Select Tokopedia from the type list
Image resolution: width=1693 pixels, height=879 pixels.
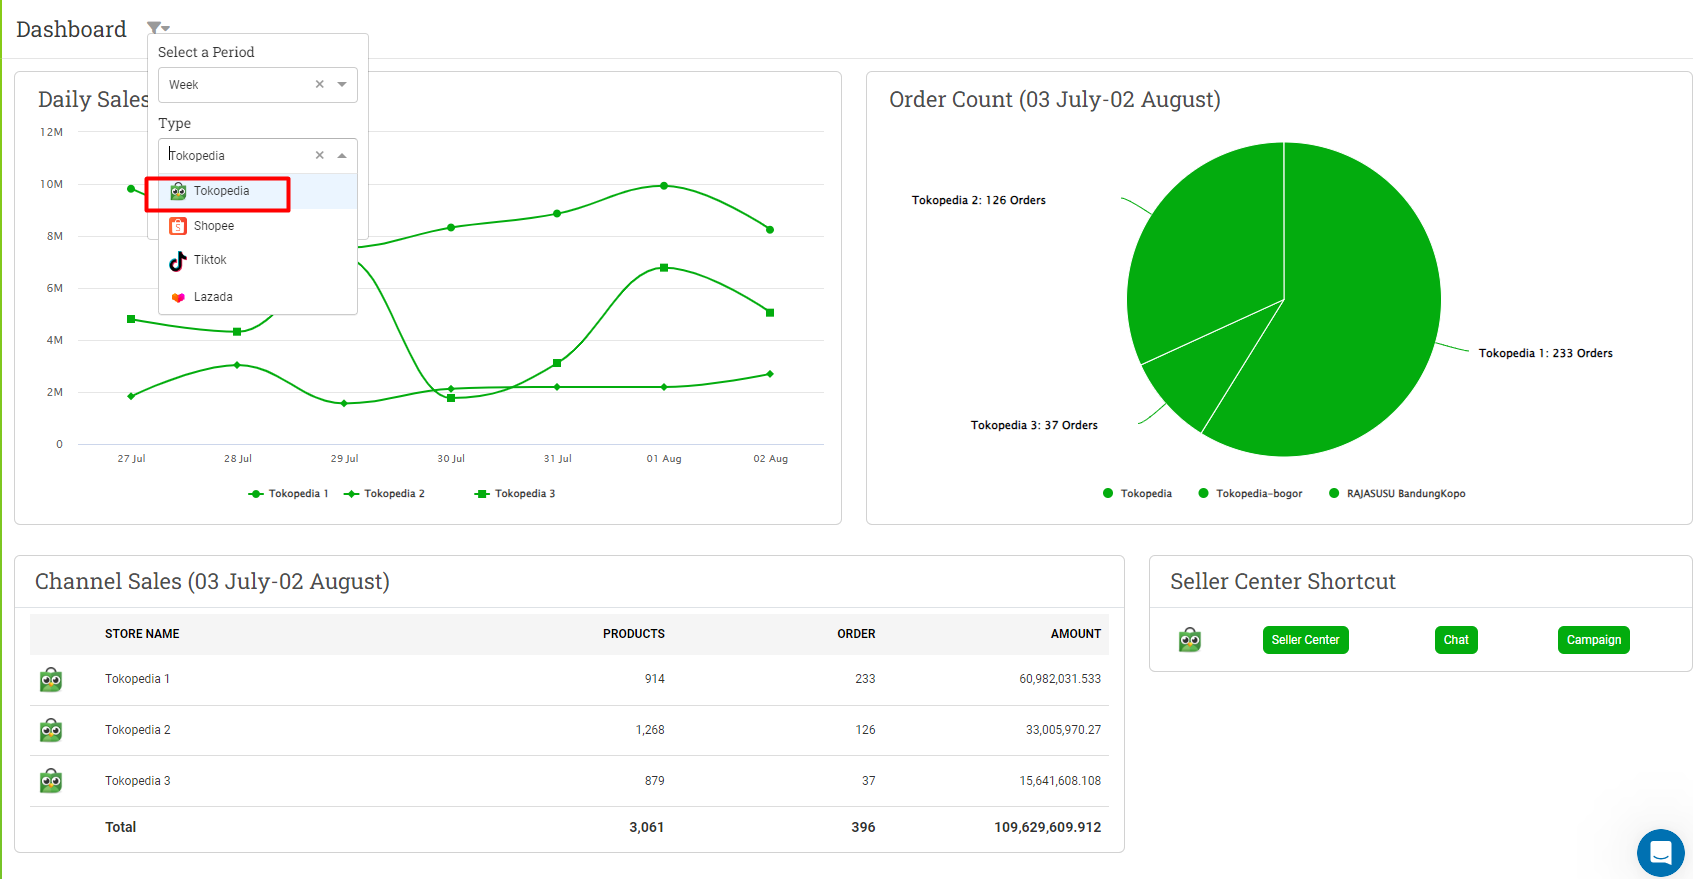pos(258,191)
